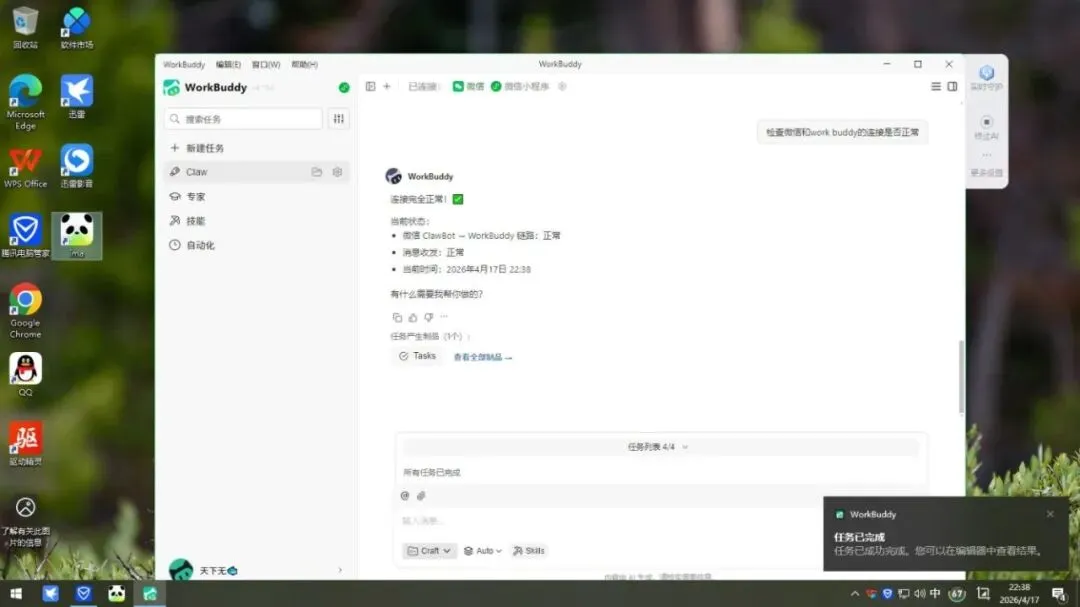Open 驱动精灵 desktop icon
Viewport: 1080px width, 607px height.
(25, 444)
